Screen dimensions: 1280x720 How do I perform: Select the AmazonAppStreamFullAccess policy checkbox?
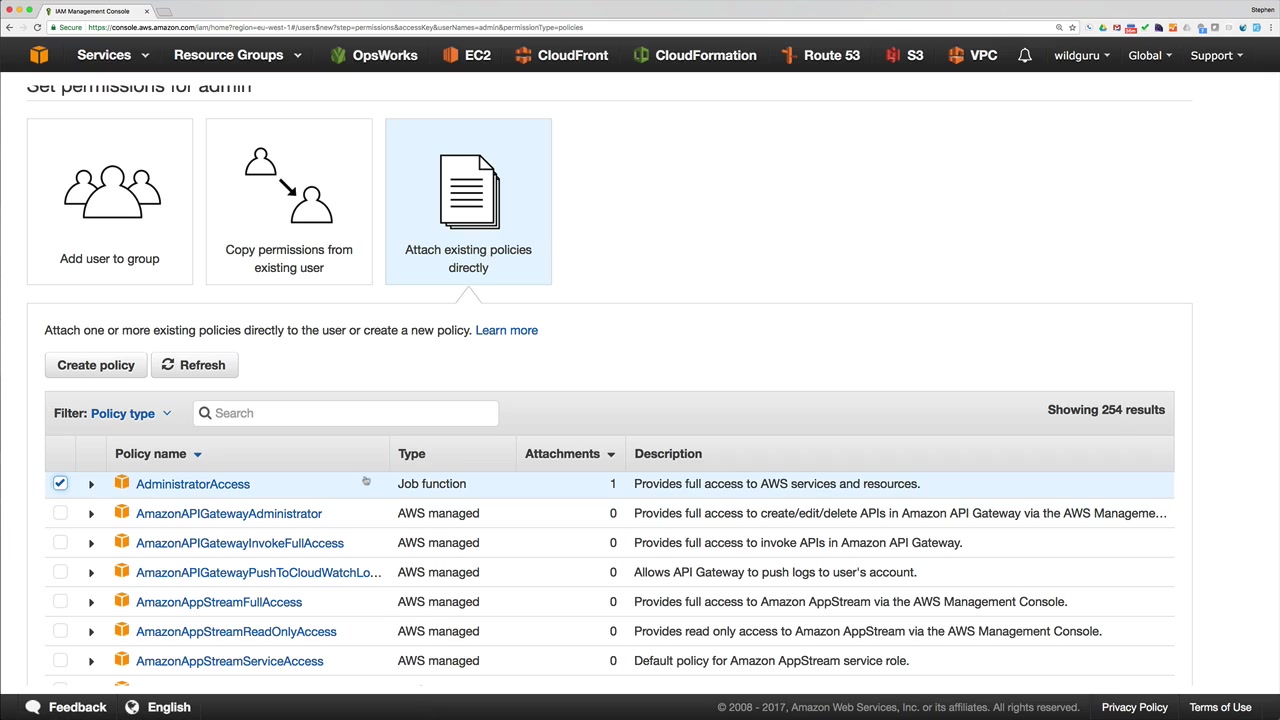[60, 602]
